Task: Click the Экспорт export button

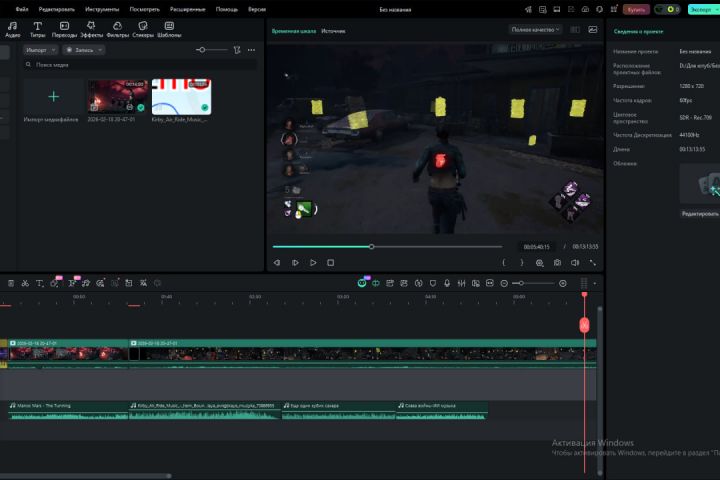Action: click(703, 9)
